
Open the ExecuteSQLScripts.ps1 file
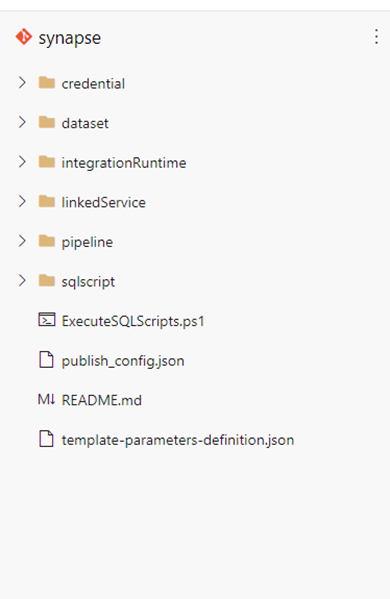click(133, 321)
